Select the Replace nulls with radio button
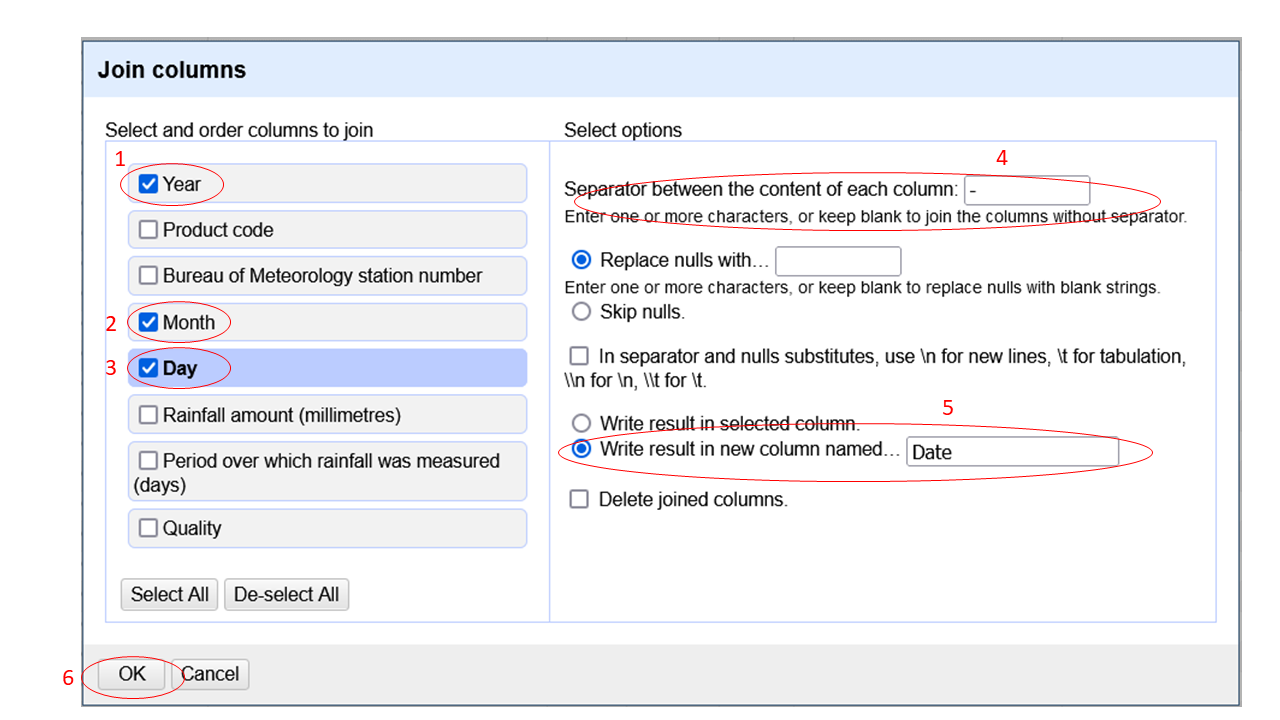The width and height of the screenshot is (1280, 720). pyautogui.click(x=581, y=260)
